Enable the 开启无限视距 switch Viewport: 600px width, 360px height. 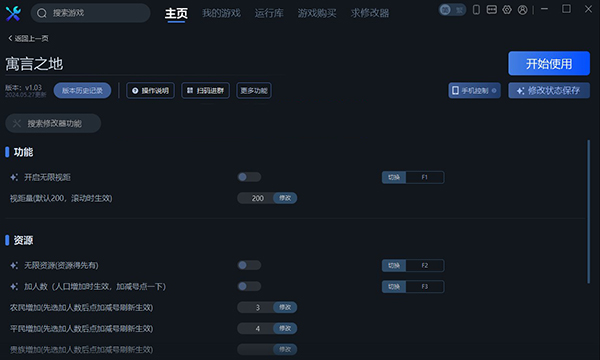[249, 177]
